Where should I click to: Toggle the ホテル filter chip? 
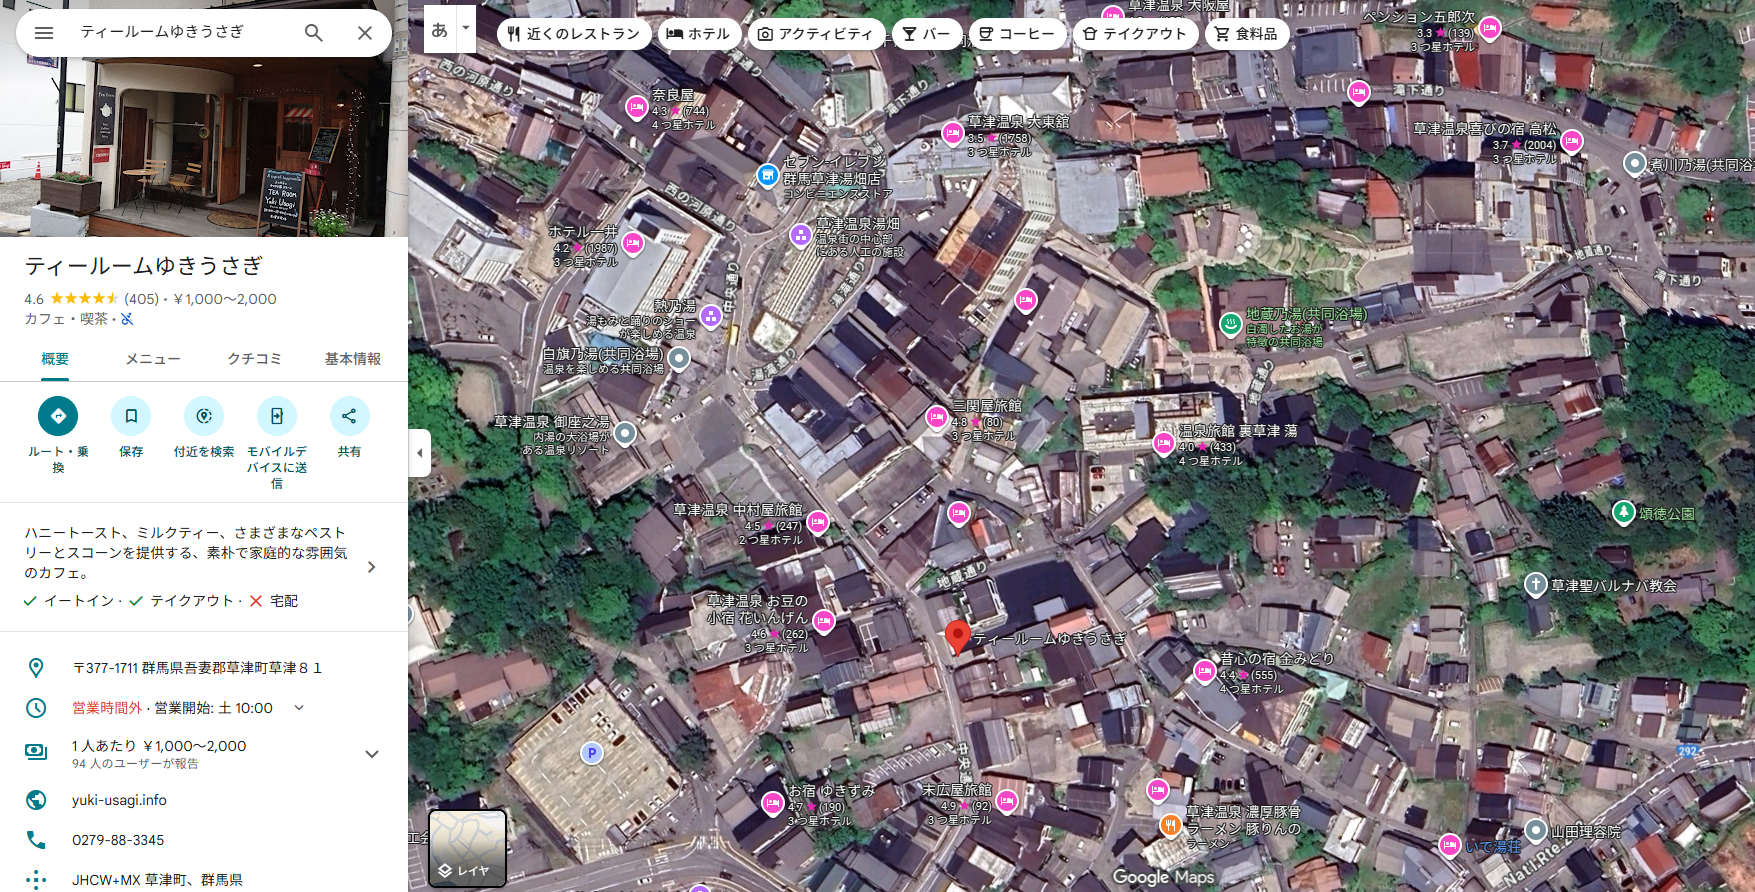[x=699, y=34]
